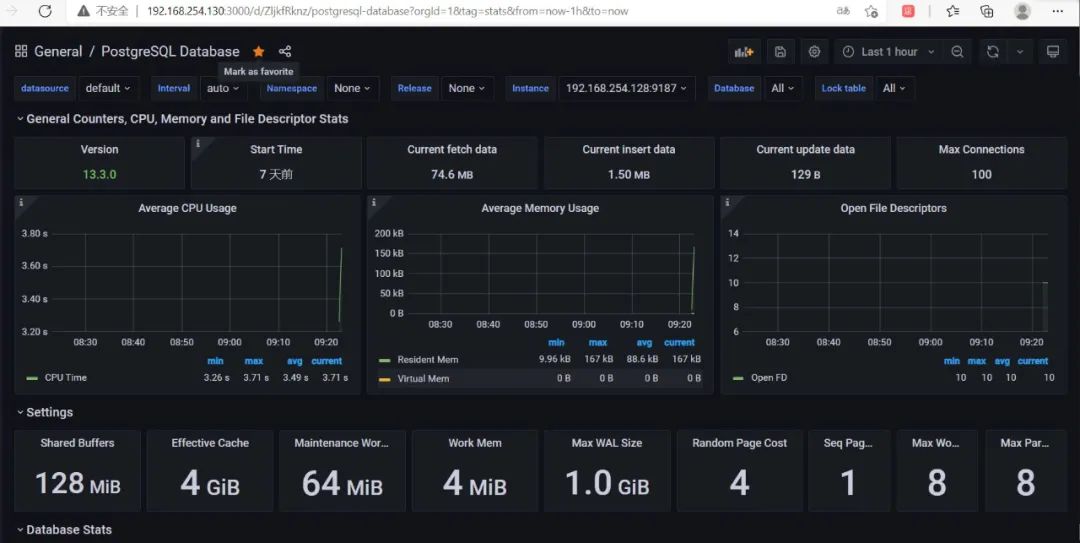Click the Average CPU Usage info icon
The image size is (1080, 543).
tap(21, 203)
